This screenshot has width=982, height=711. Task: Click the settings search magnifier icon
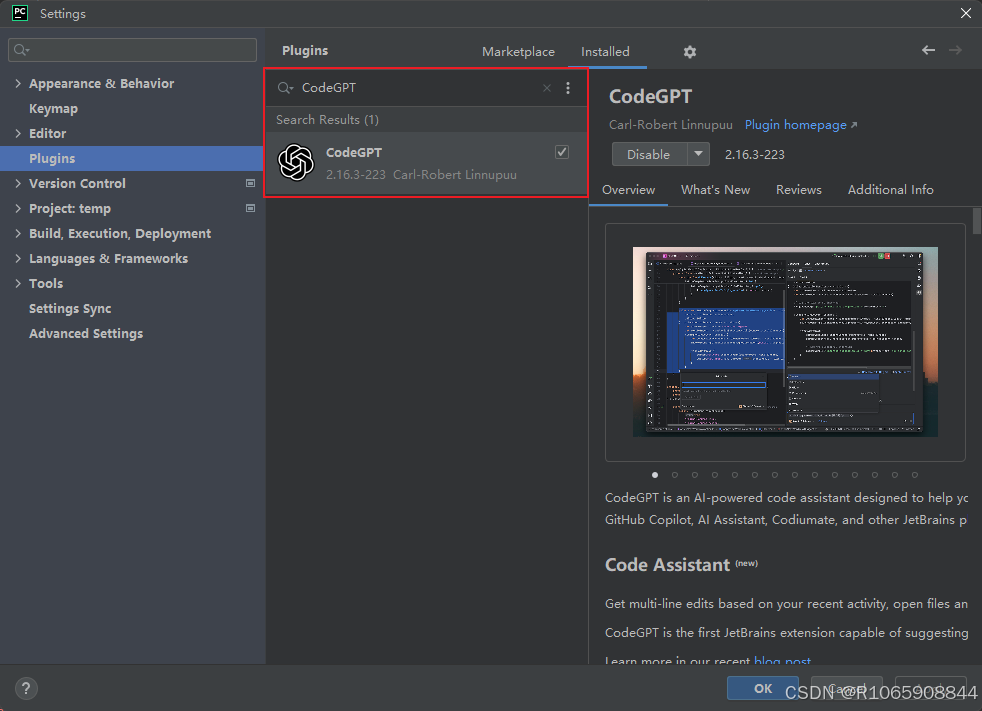21,49
